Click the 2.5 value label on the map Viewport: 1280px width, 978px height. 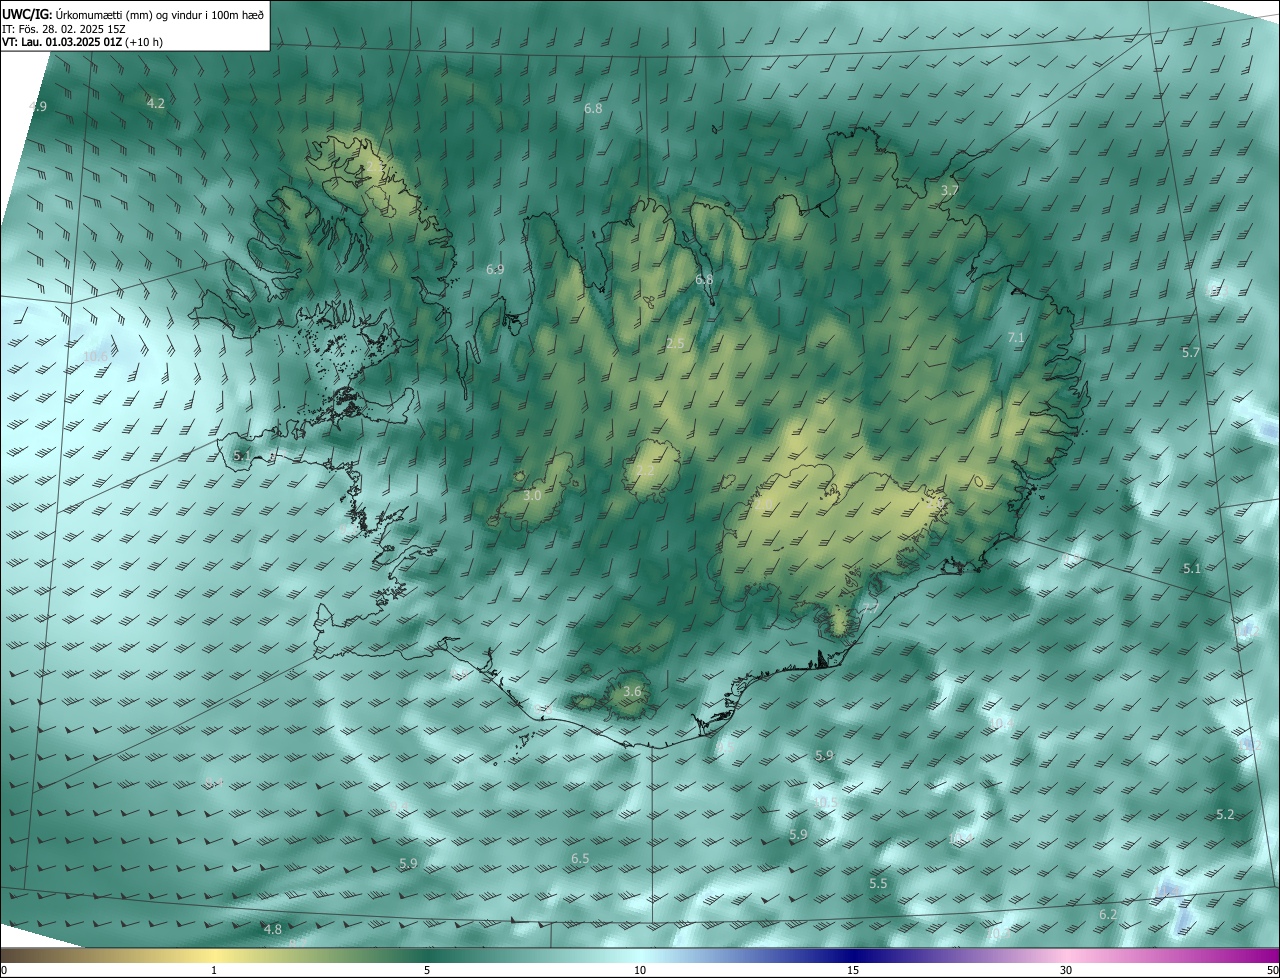point(676,343)
